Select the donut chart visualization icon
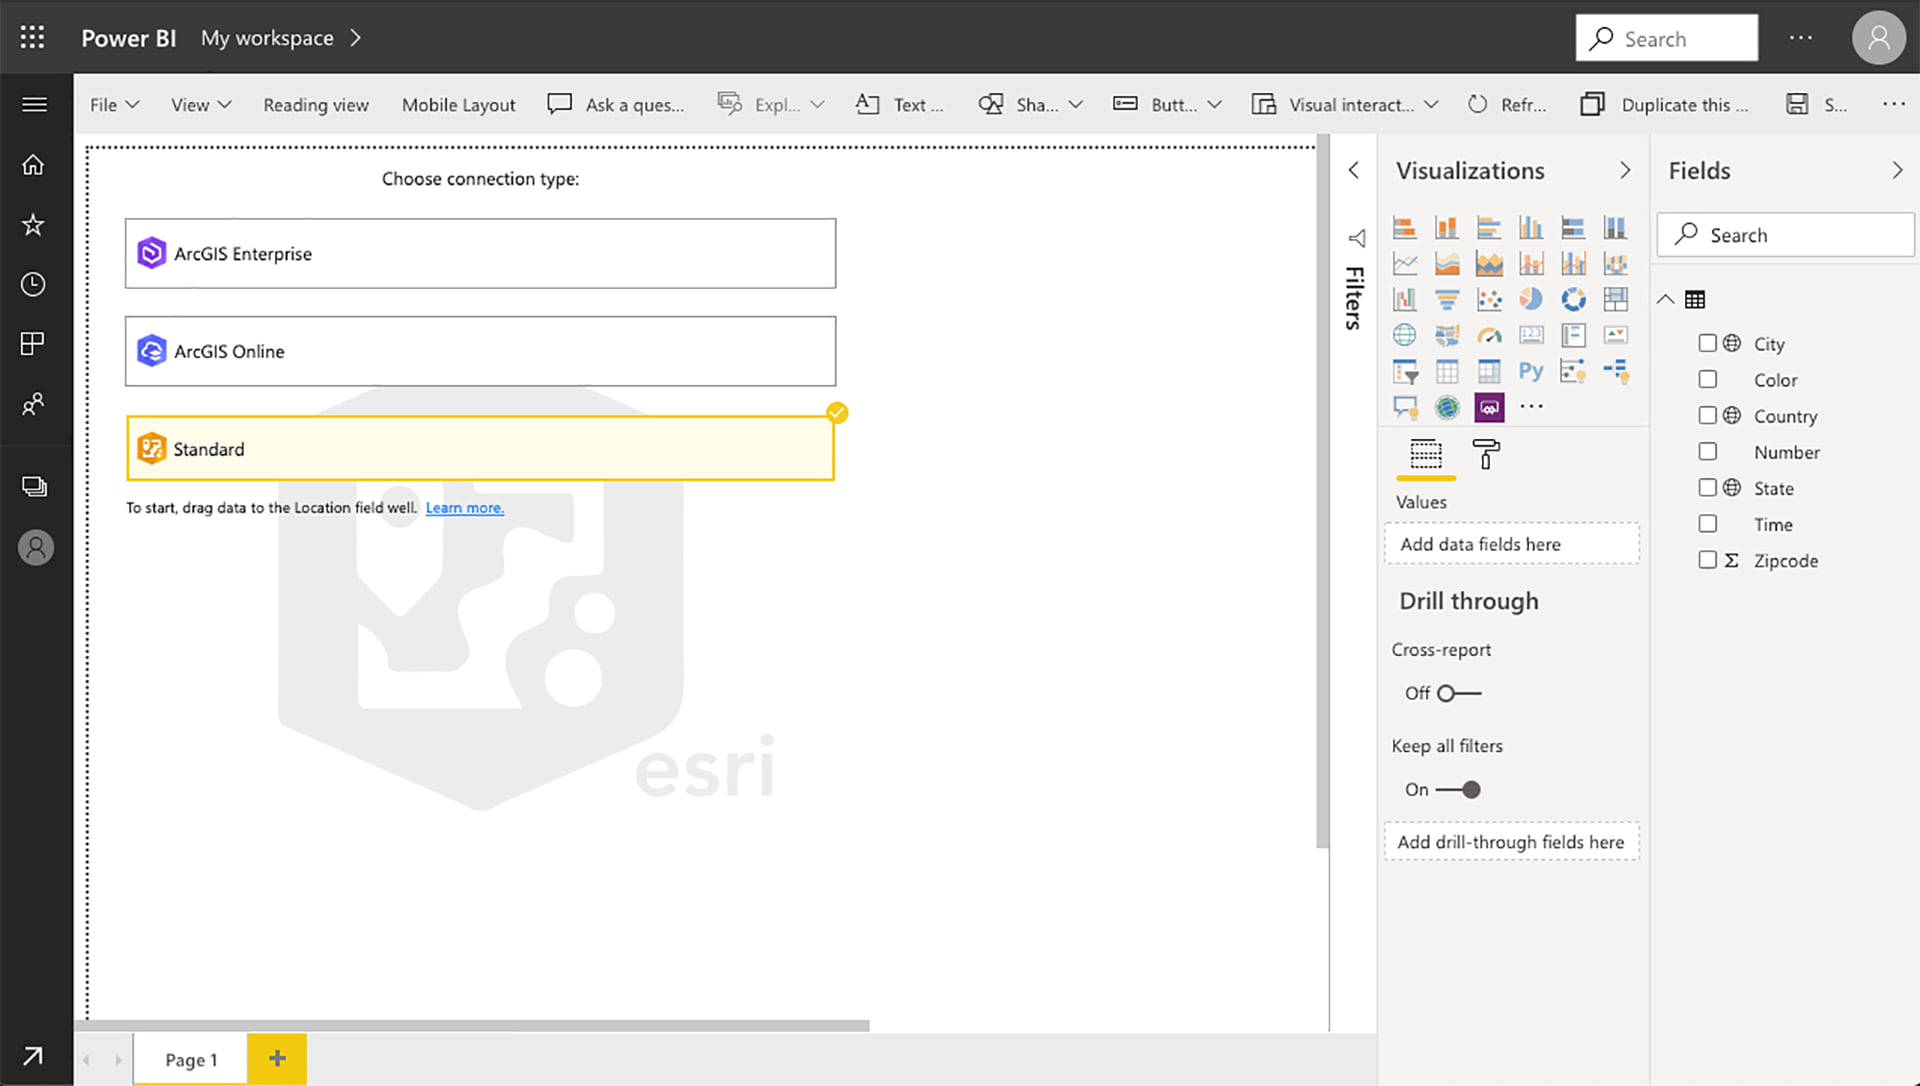1920x1086 pixels. click(1573, 299)
